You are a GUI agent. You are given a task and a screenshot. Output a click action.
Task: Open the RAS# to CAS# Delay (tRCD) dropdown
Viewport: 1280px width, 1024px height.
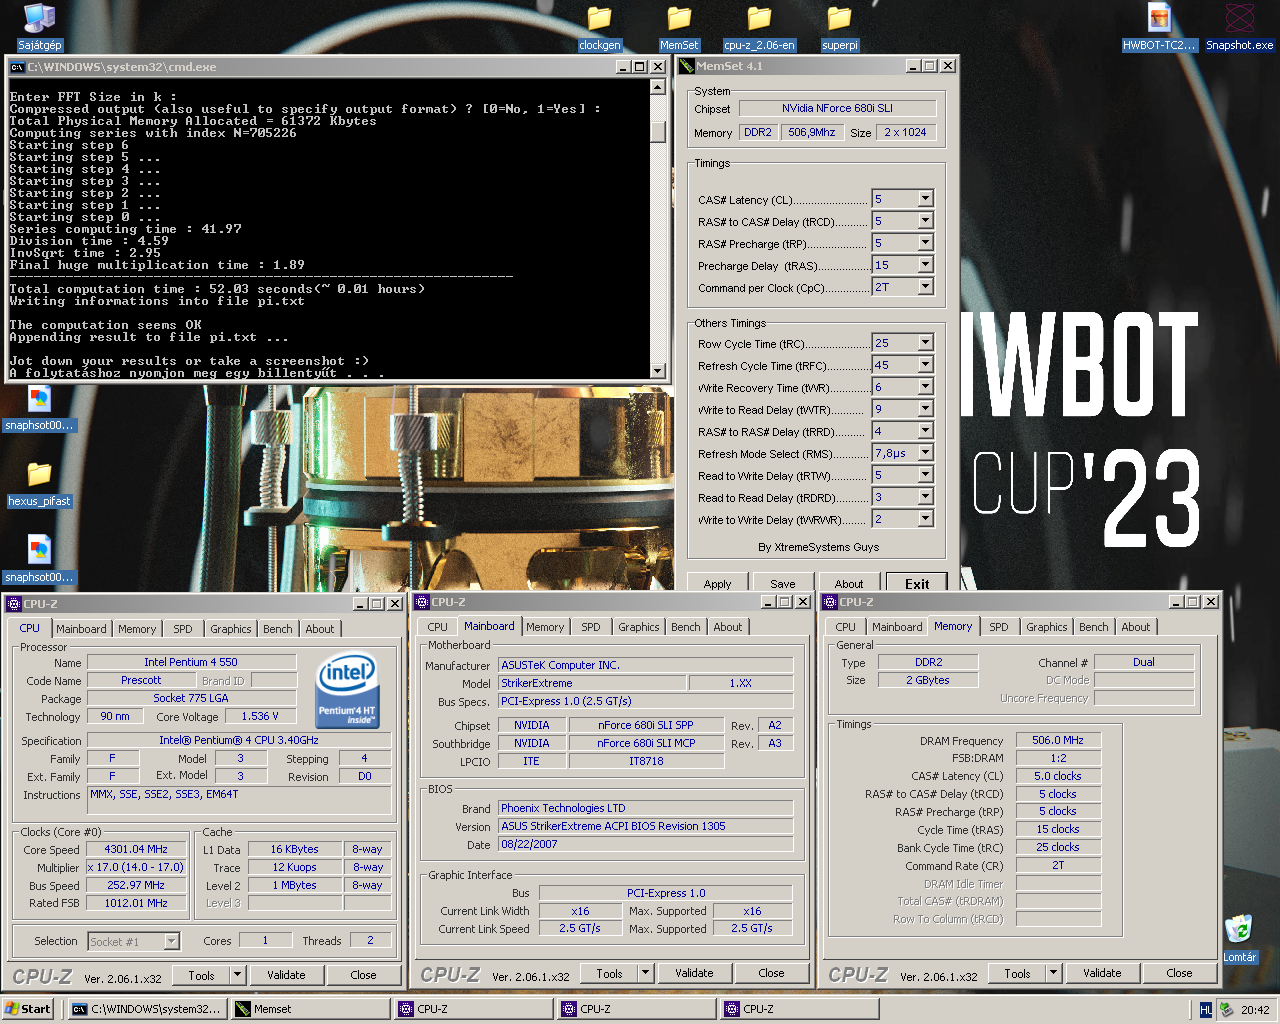pos(925,221)
